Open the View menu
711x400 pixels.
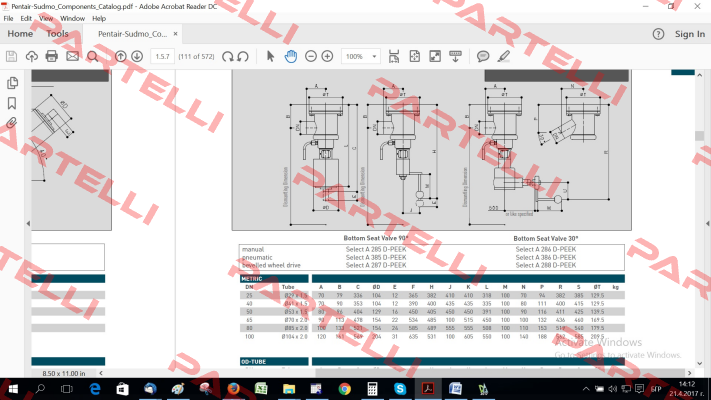(x=46, y=19)
